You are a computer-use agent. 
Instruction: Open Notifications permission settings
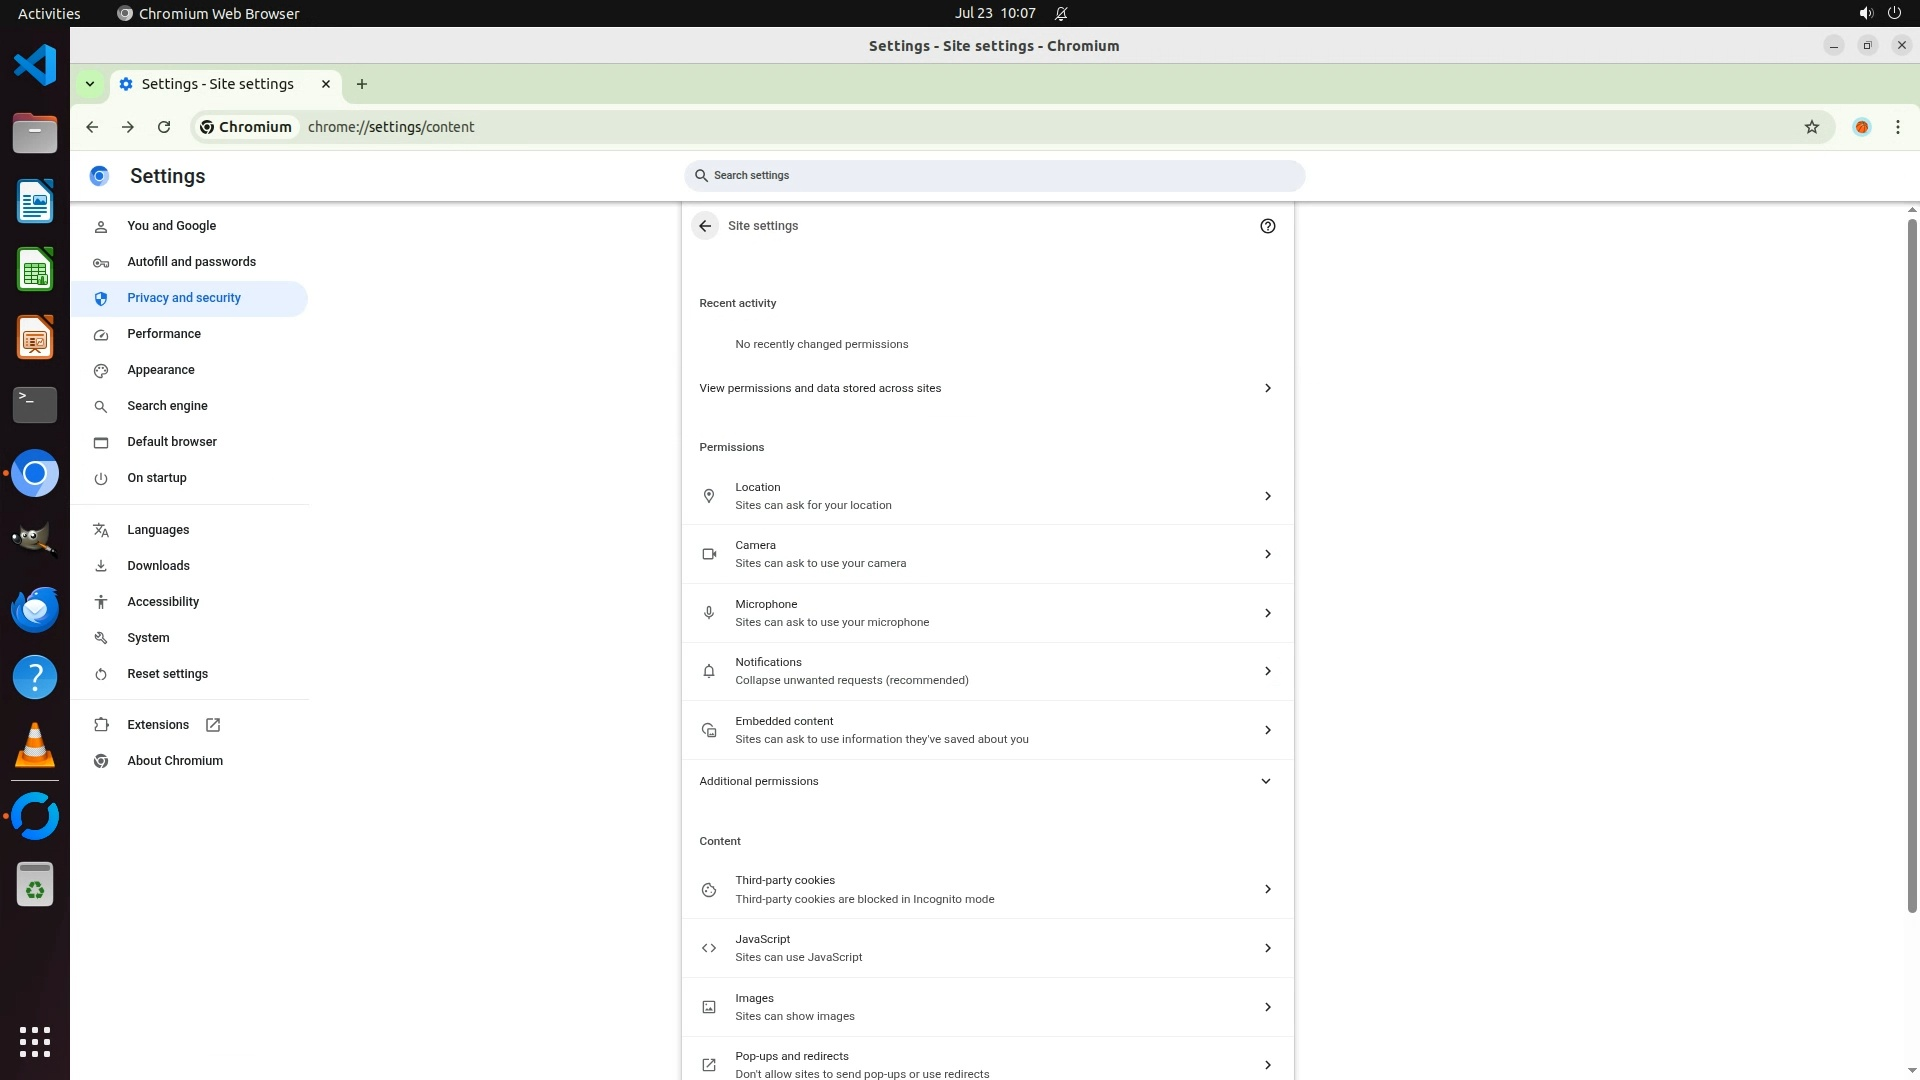point(987,671)
